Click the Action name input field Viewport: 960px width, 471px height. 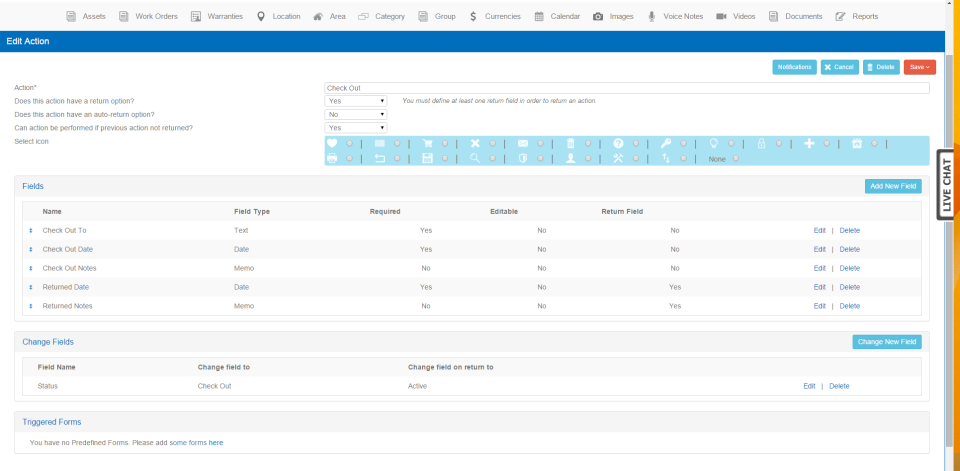[x=627, y=88]
